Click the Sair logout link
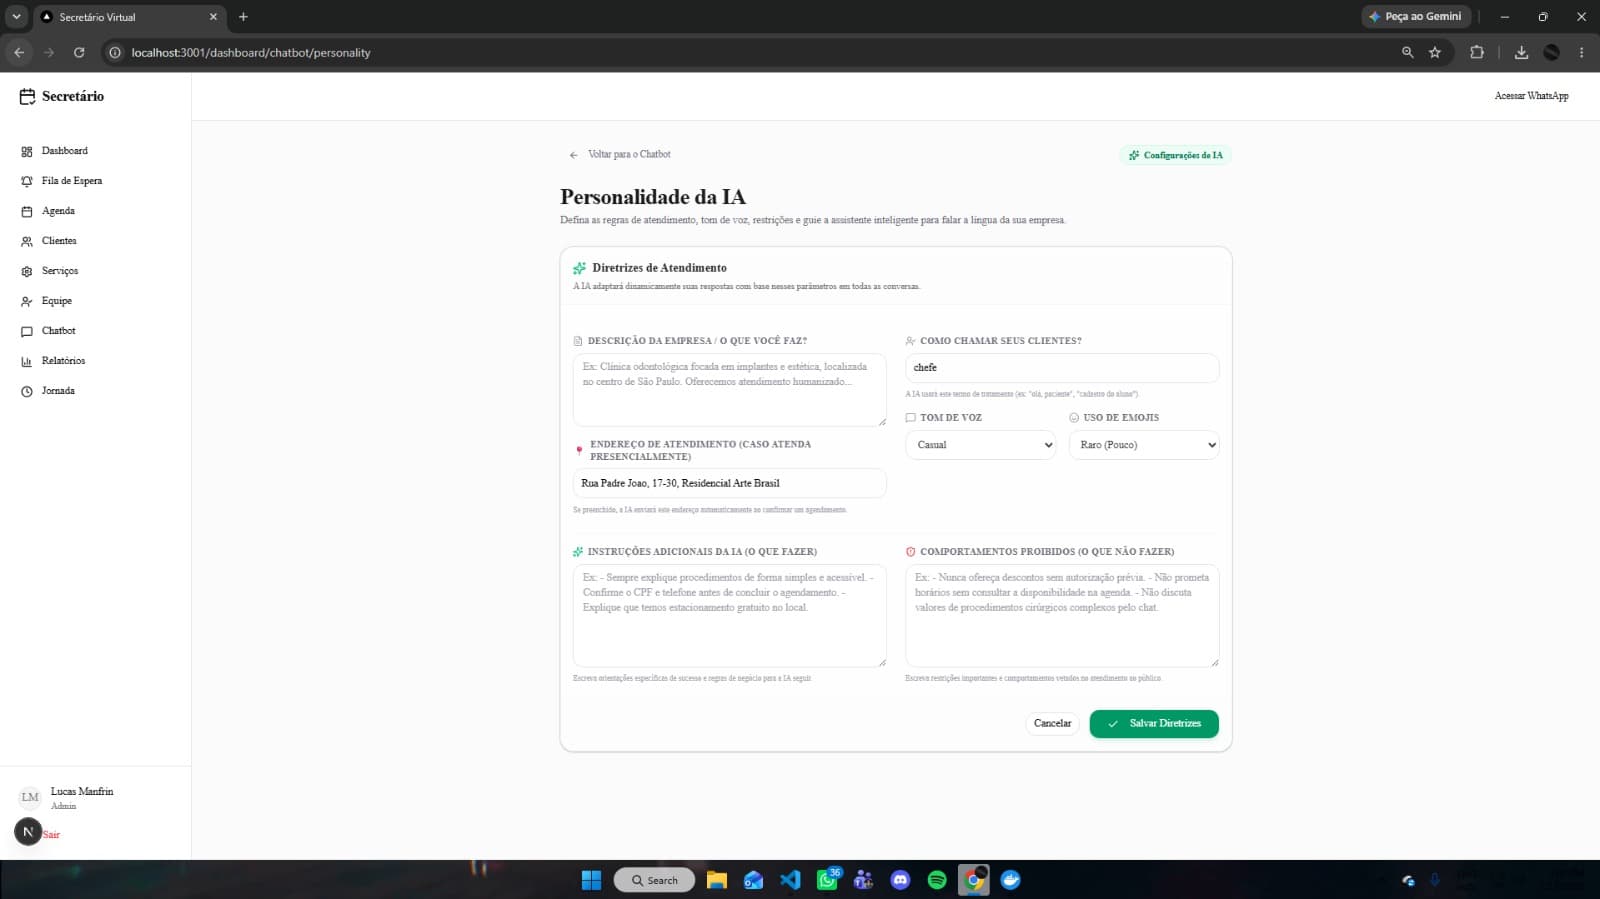 (51, 834)
